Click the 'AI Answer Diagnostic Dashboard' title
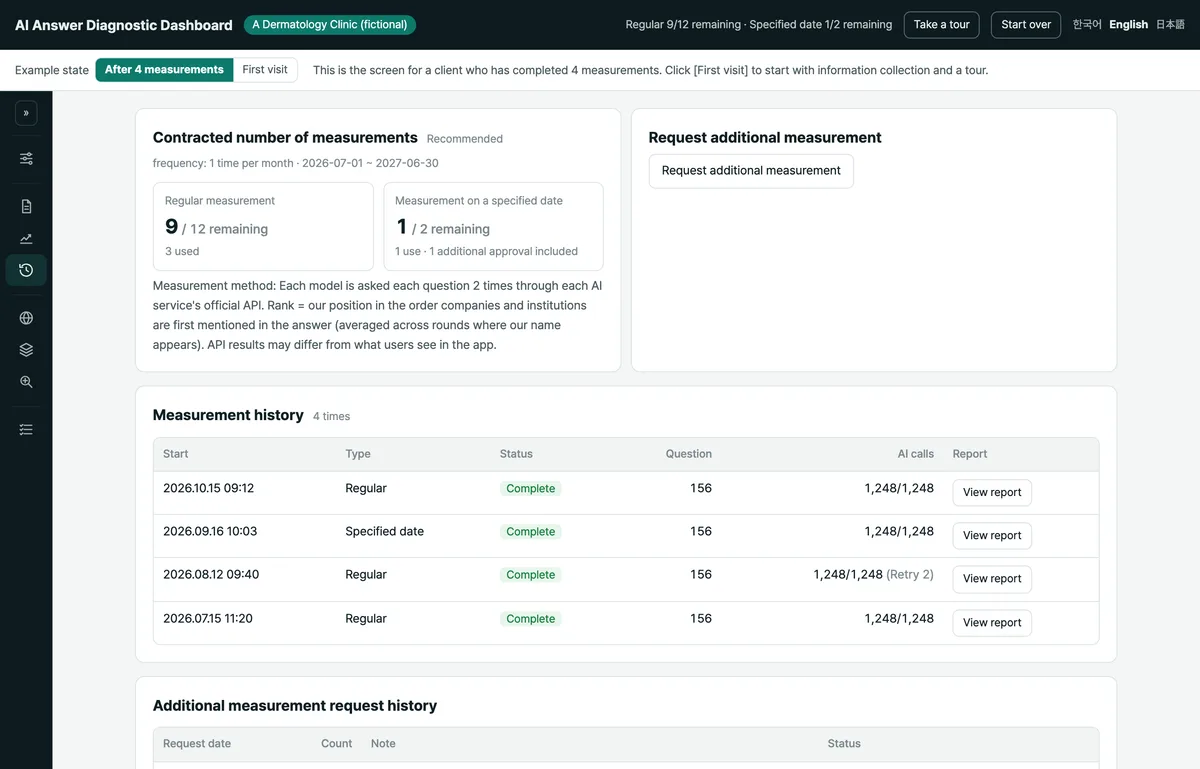The height and width of the screenshot is (769, 1200). (x=123, y=25)
